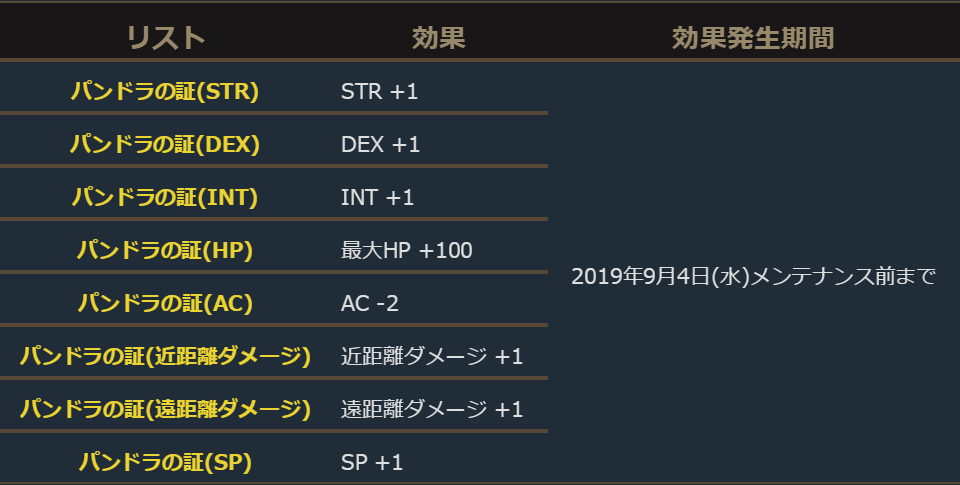The image size is (960, 485).
Task: Select the INT +1 effect text
Action: click(x=377, y=198)
